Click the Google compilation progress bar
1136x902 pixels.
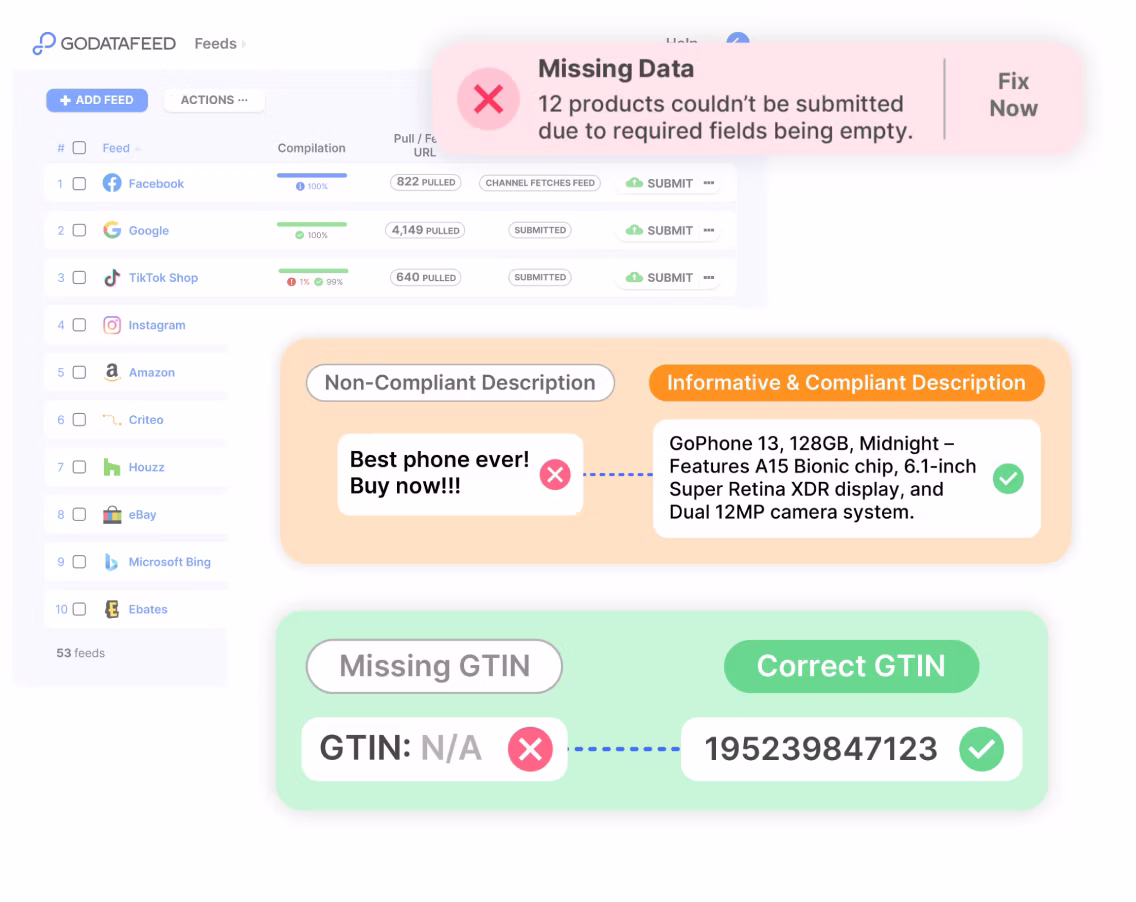point(312,224)
